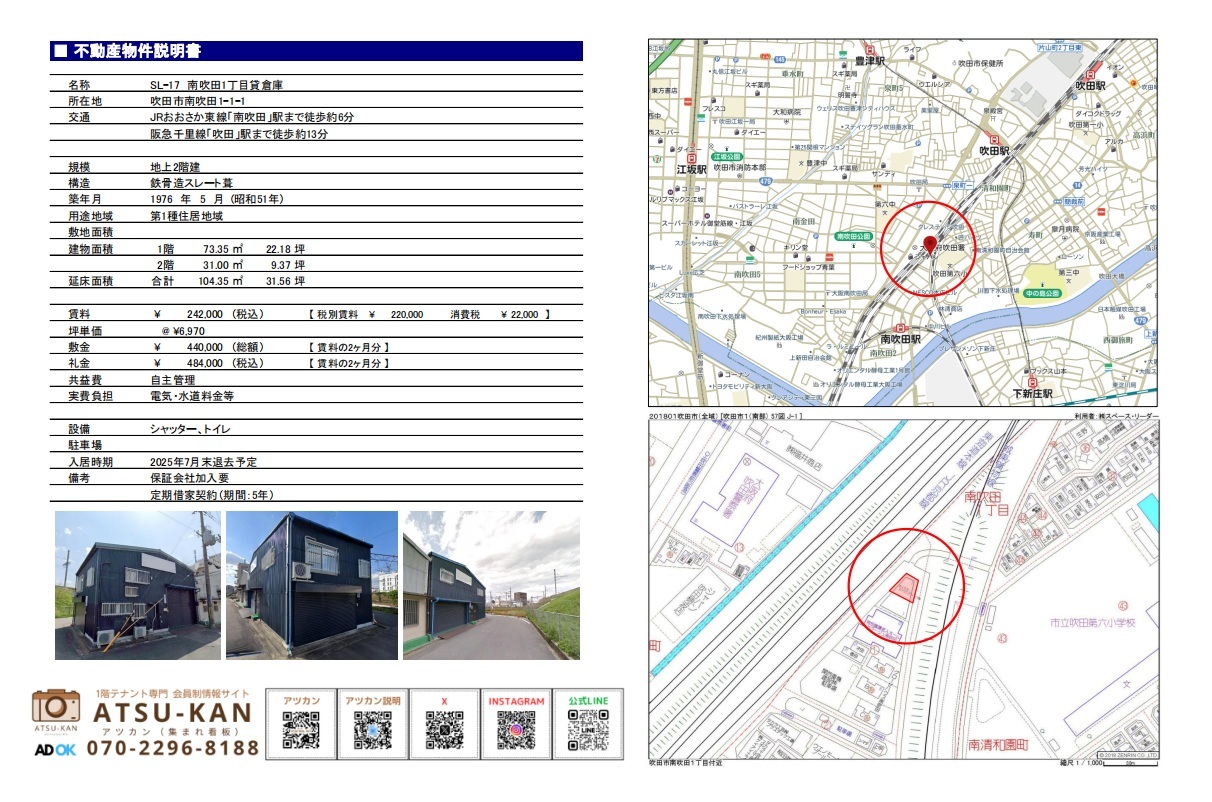Select the 合計 104.35㎡ total area row

(227, 281)
